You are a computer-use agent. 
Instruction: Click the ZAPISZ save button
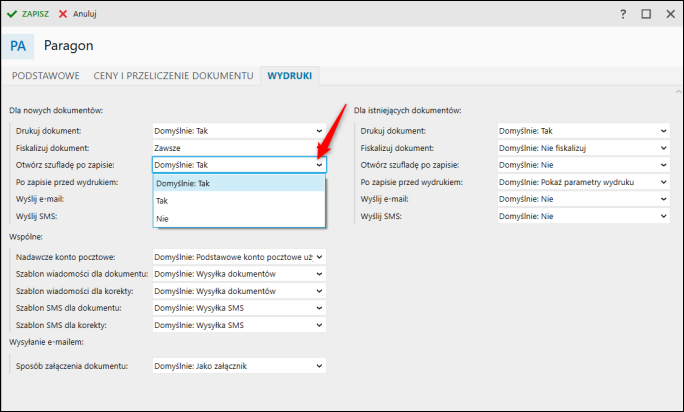pyautogui.click(x=28, y=14)
